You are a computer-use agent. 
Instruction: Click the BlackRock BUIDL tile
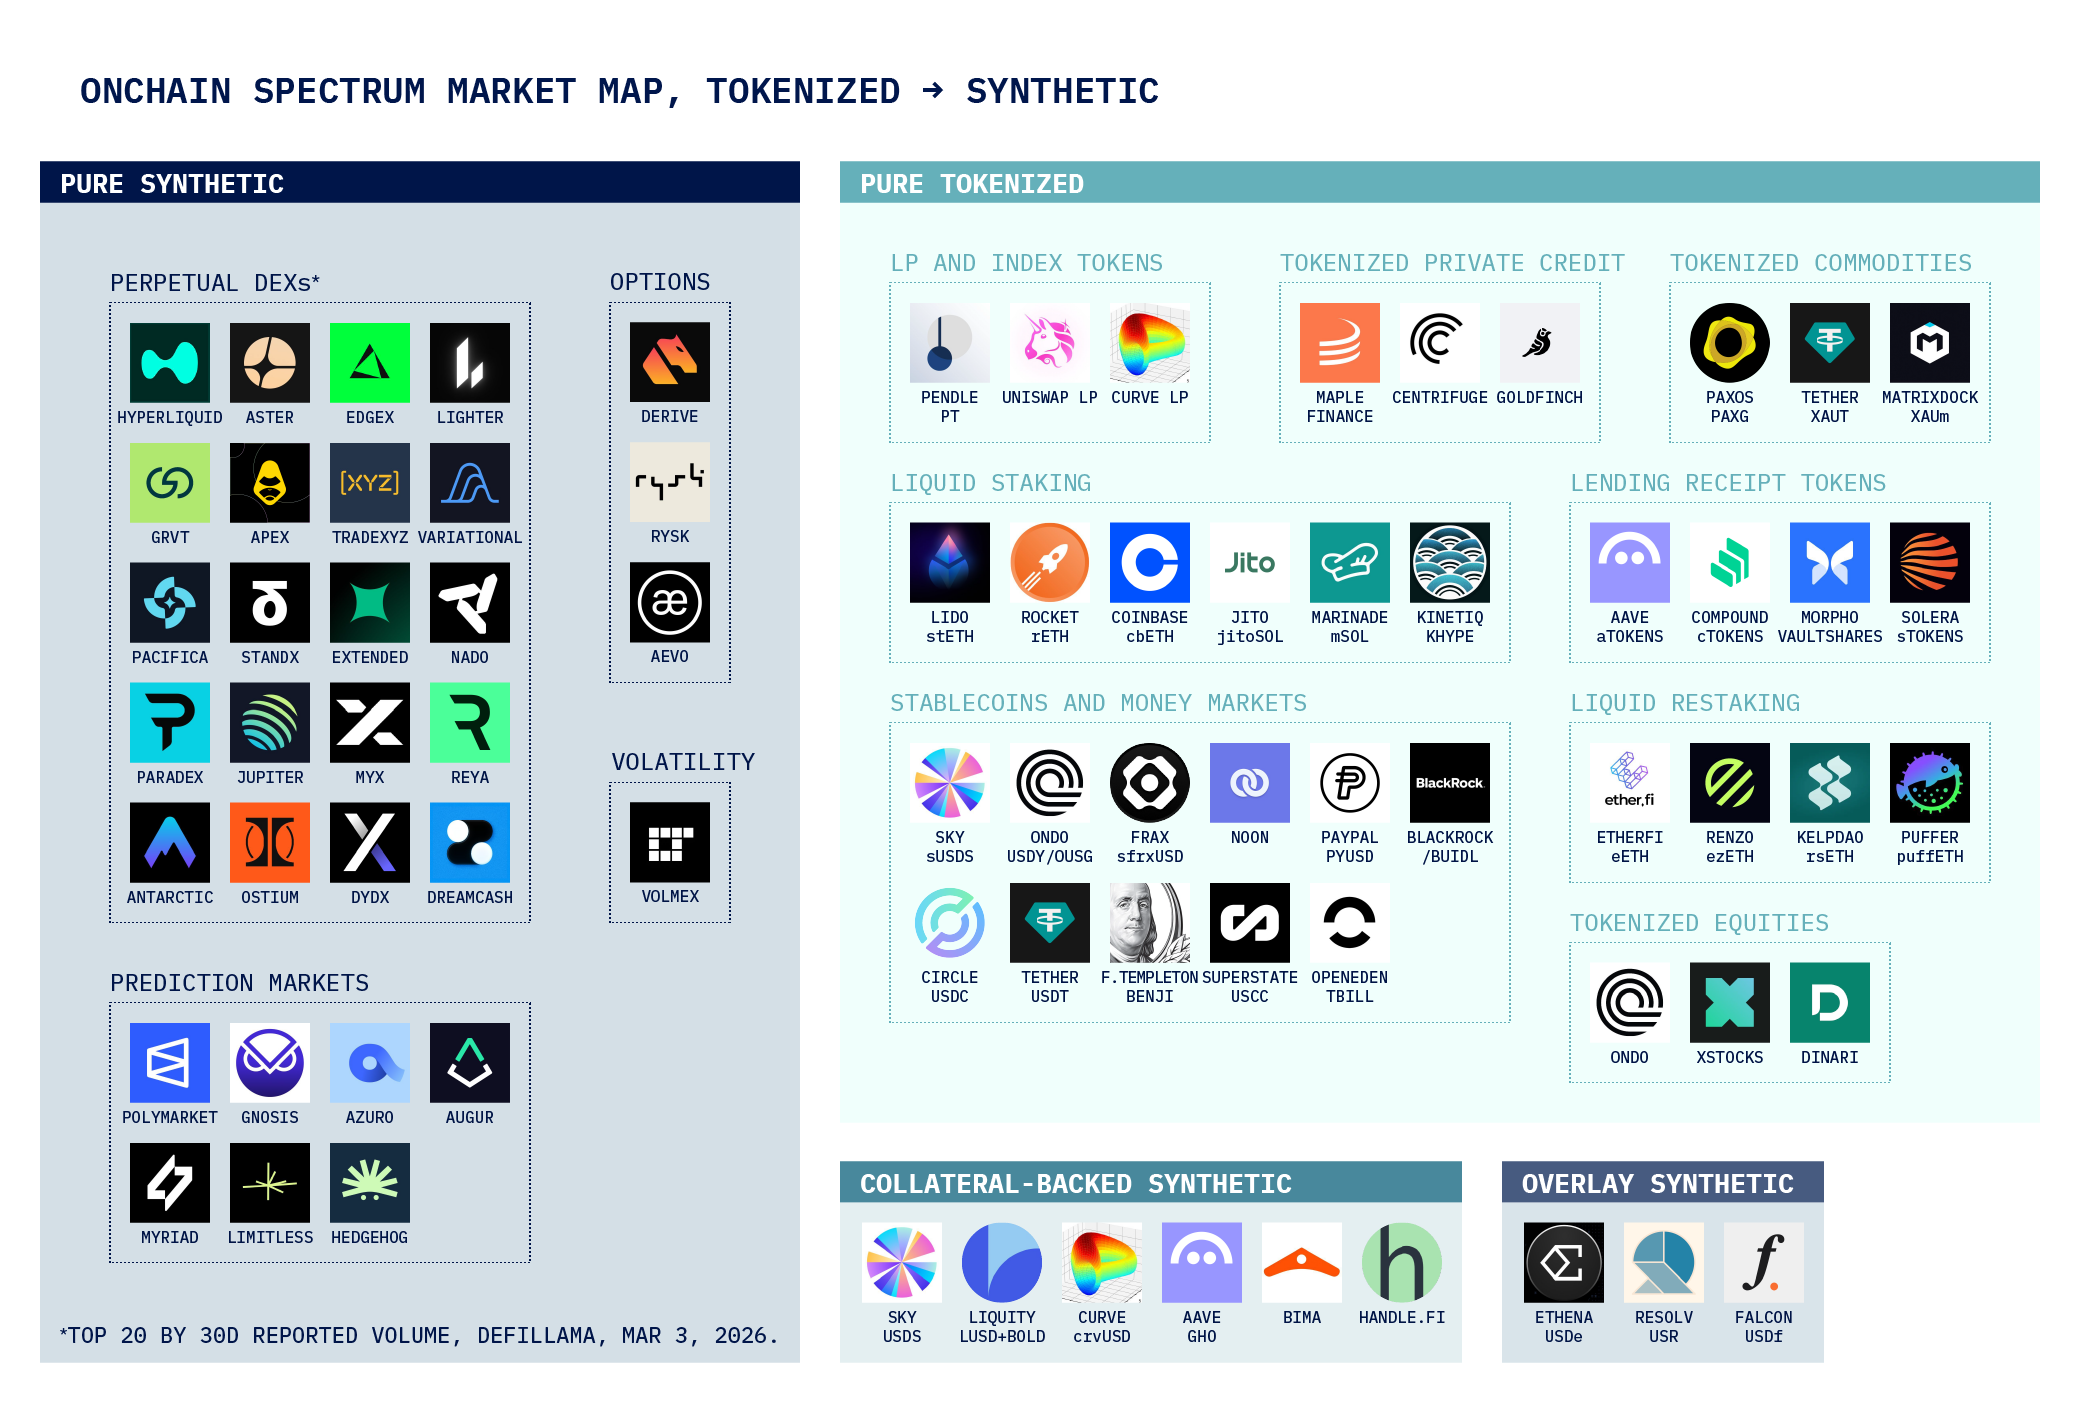tap(1449, 783)
